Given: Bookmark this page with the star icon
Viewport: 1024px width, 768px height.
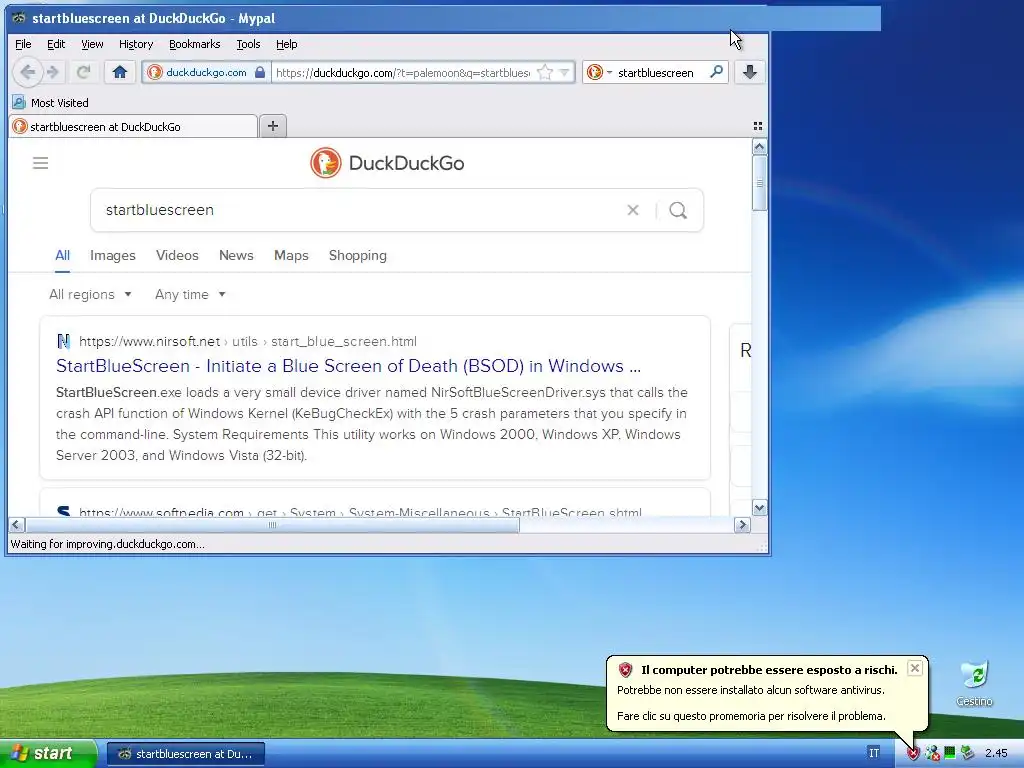Looking at the screenshot, I should [544, 72].
